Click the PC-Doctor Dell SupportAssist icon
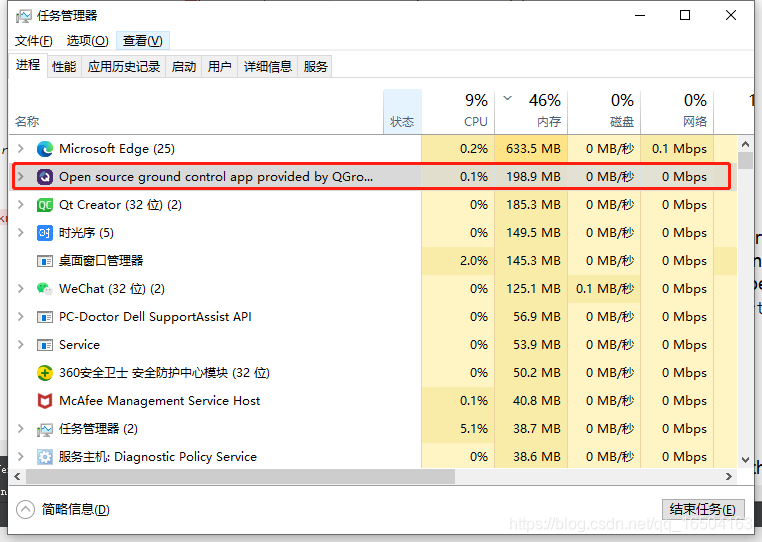Screen dimensions: 762x542 pos(45,317)
